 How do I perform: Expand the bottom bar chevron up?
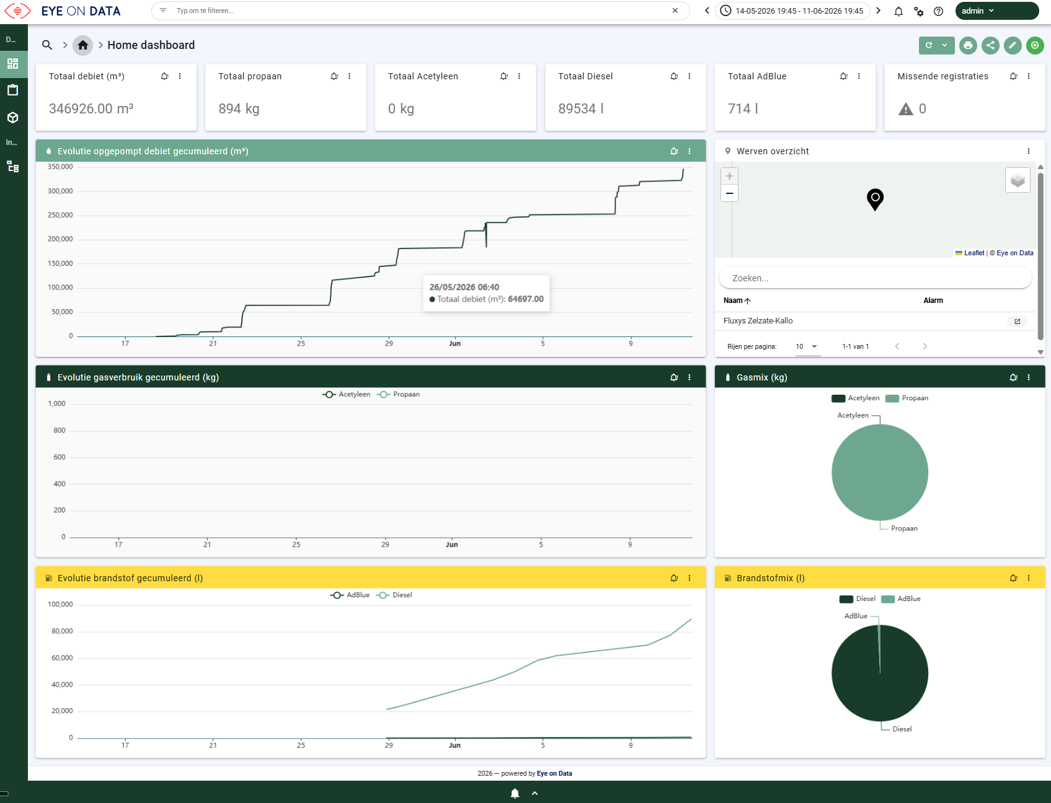tap(535, 793)
